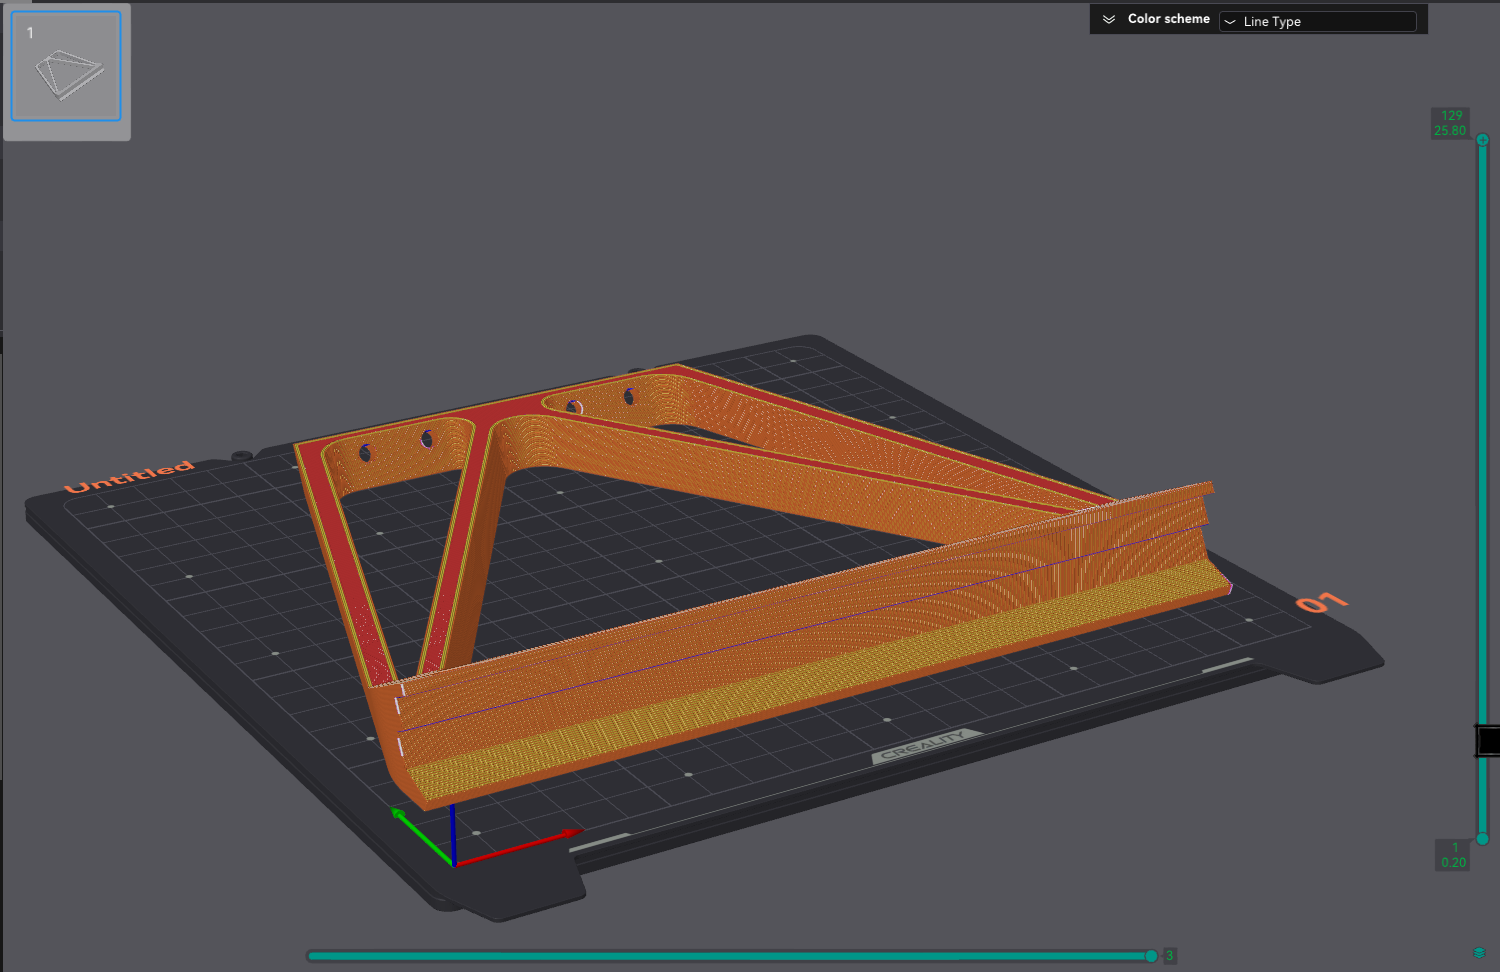Open the Line Type dropdown
Viewport: 1500px width, 972px height.
click(x=1320, y=21)
